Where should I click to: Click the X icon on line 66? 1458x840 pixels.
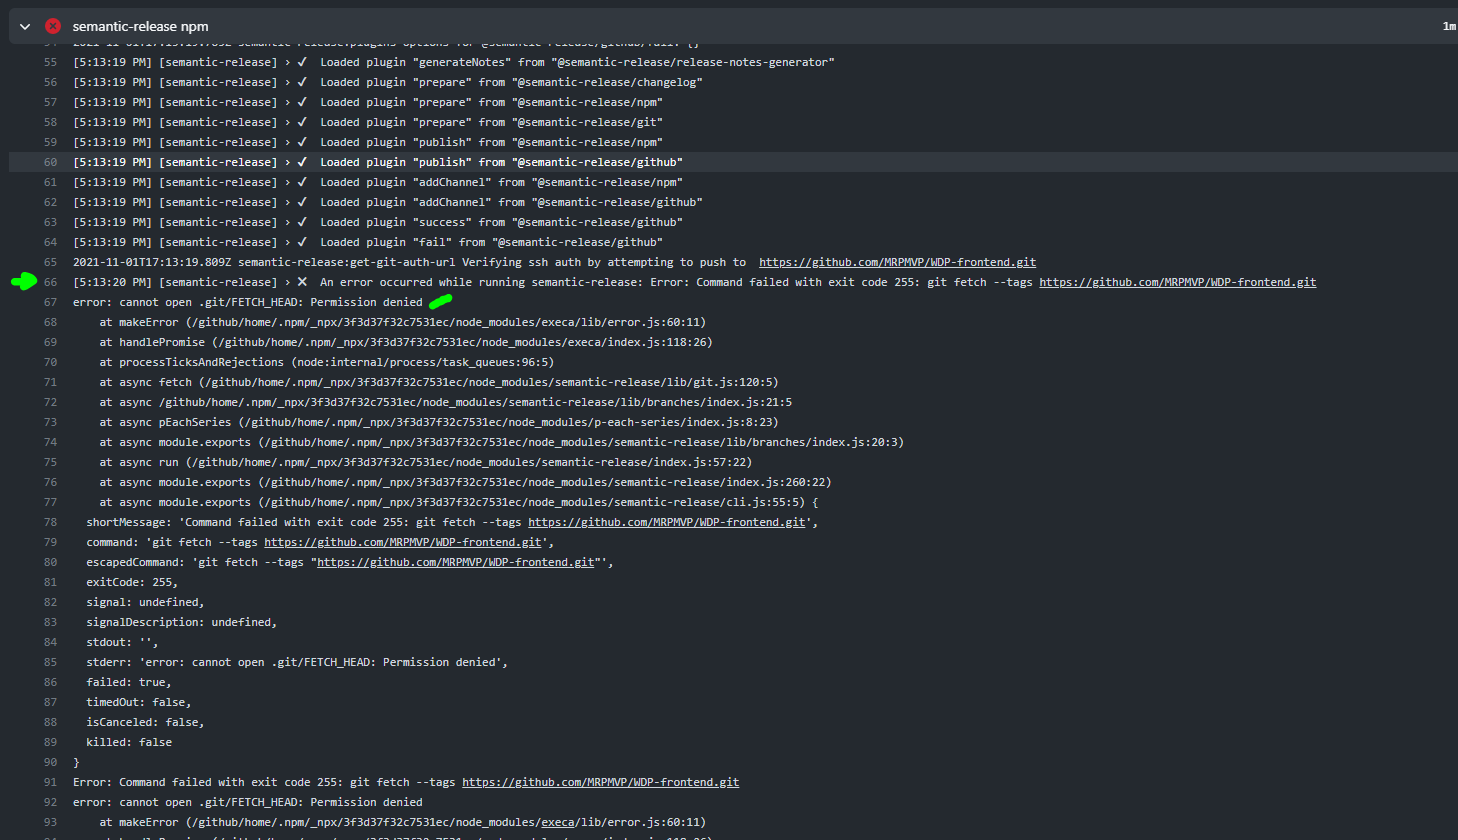coord(302,281)
